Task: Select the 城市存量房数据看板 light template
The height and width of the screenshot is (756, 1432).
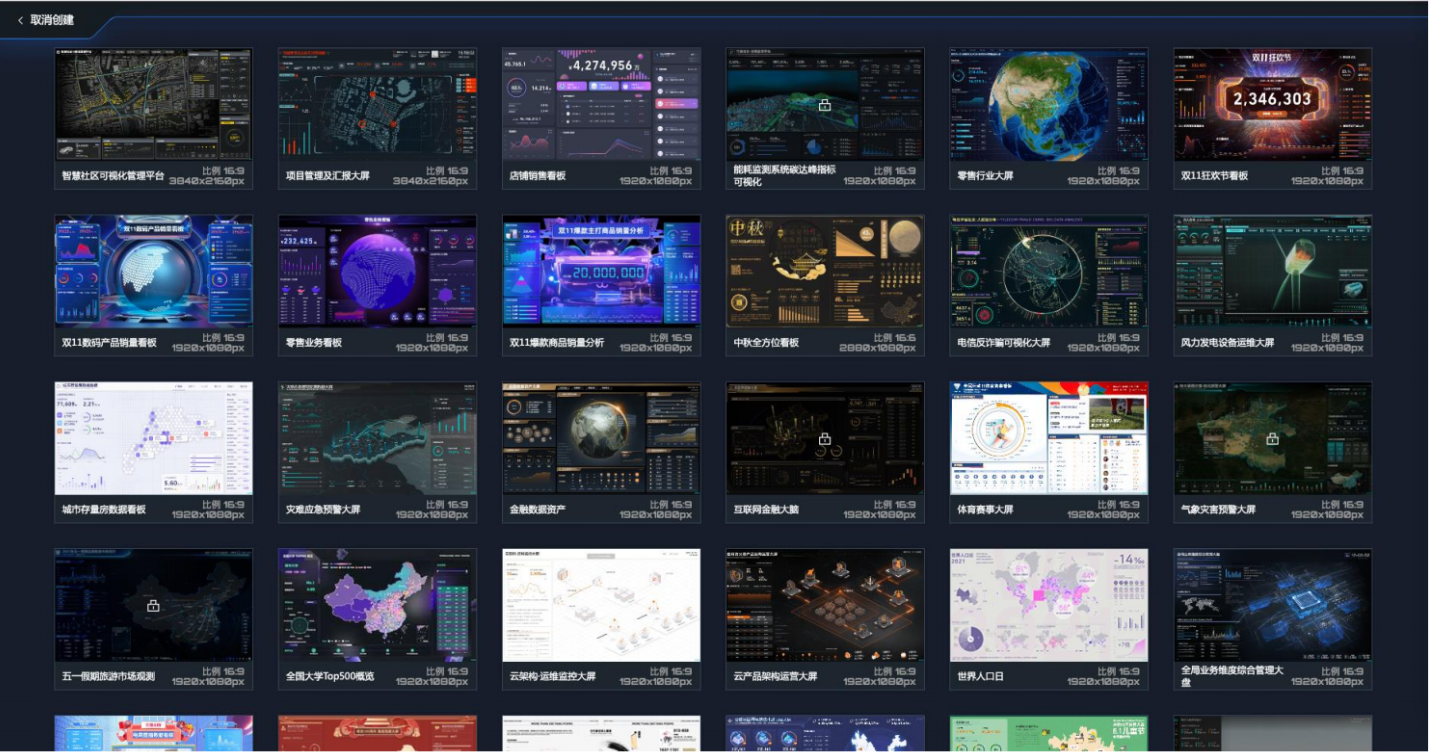Action: [x=153, y=438]
